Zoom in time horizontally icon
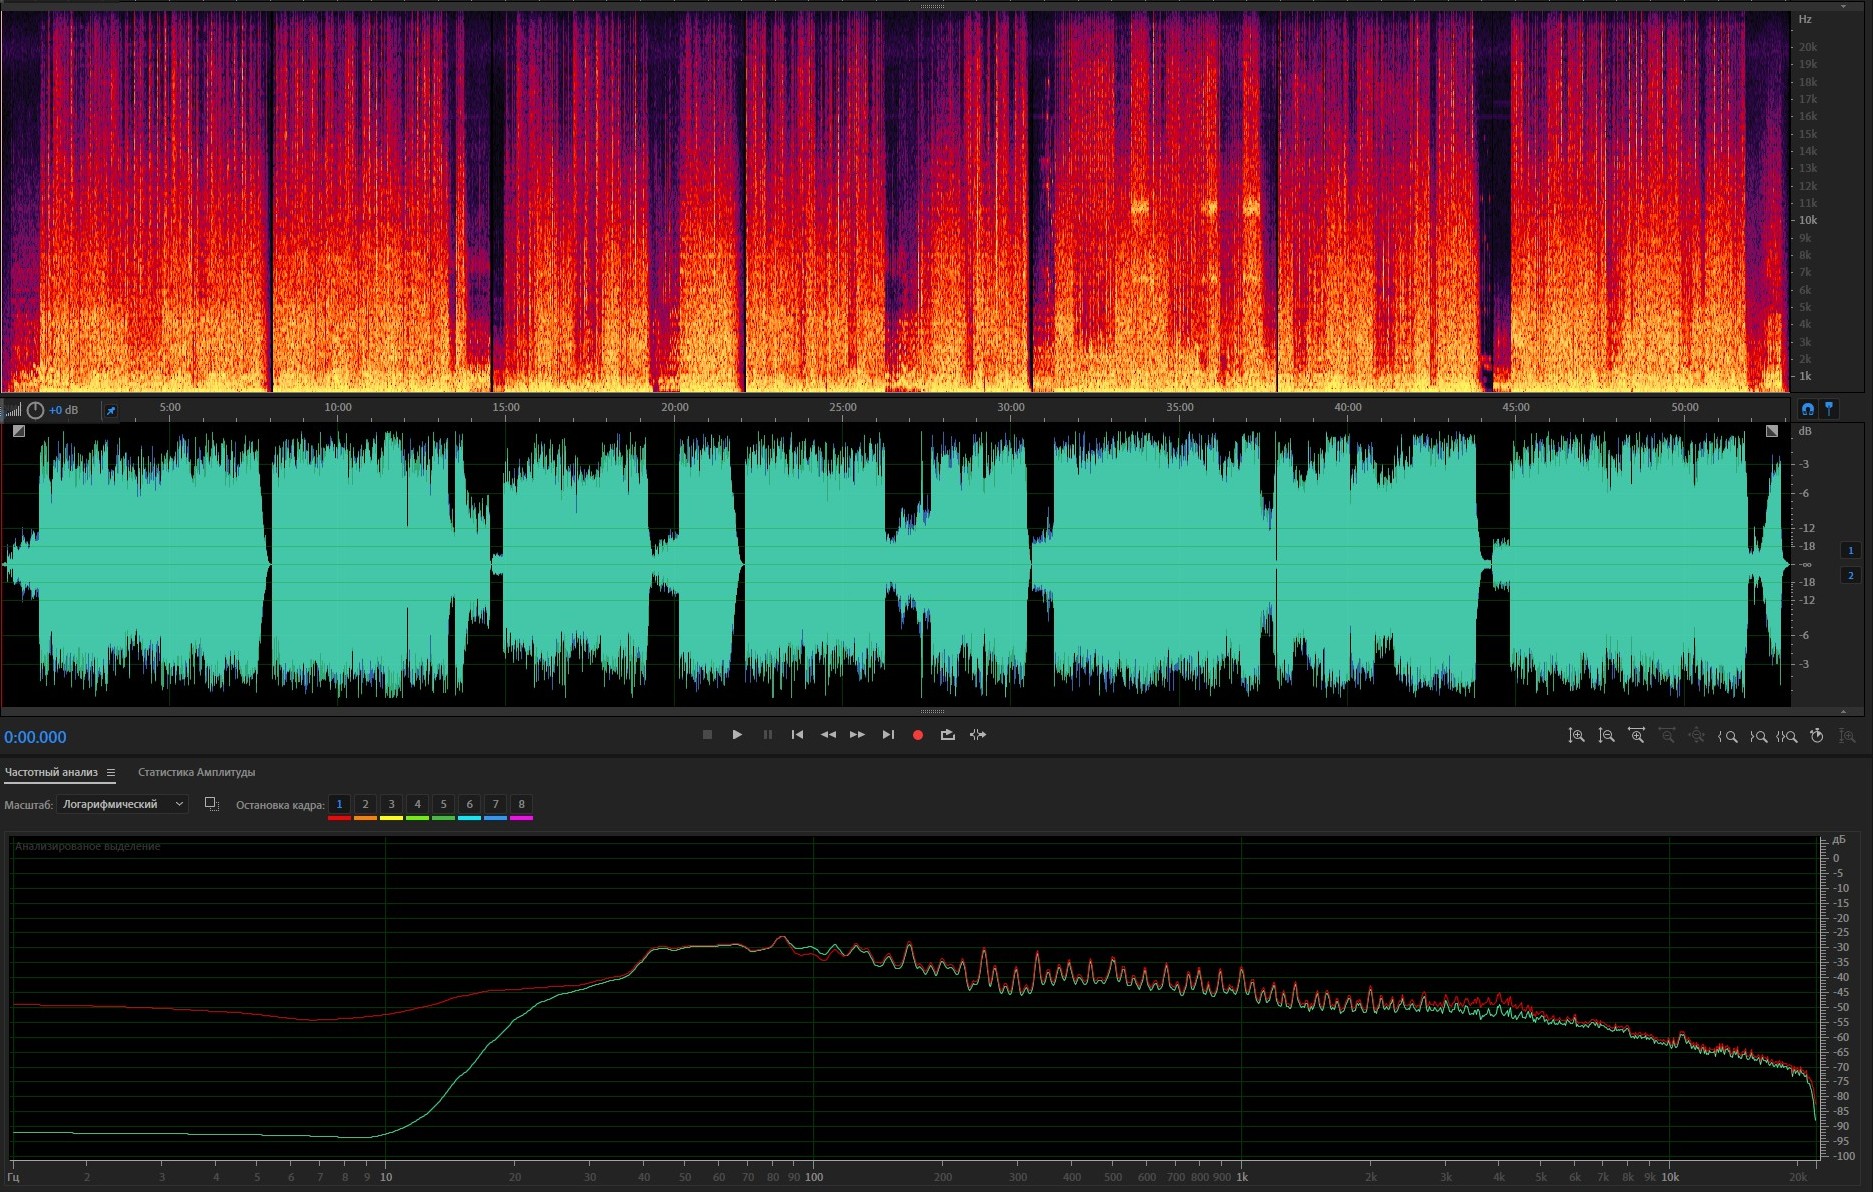Viewport: 1873px width, 1192px height. (x=1636, y=736)
